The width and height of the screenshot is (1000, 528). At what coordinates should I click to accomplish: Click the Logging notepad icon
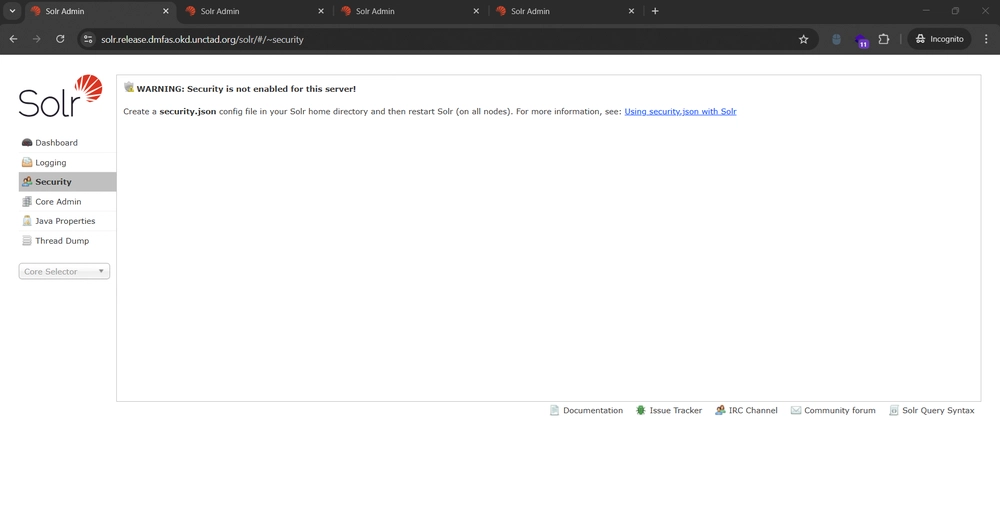point(27,162)
